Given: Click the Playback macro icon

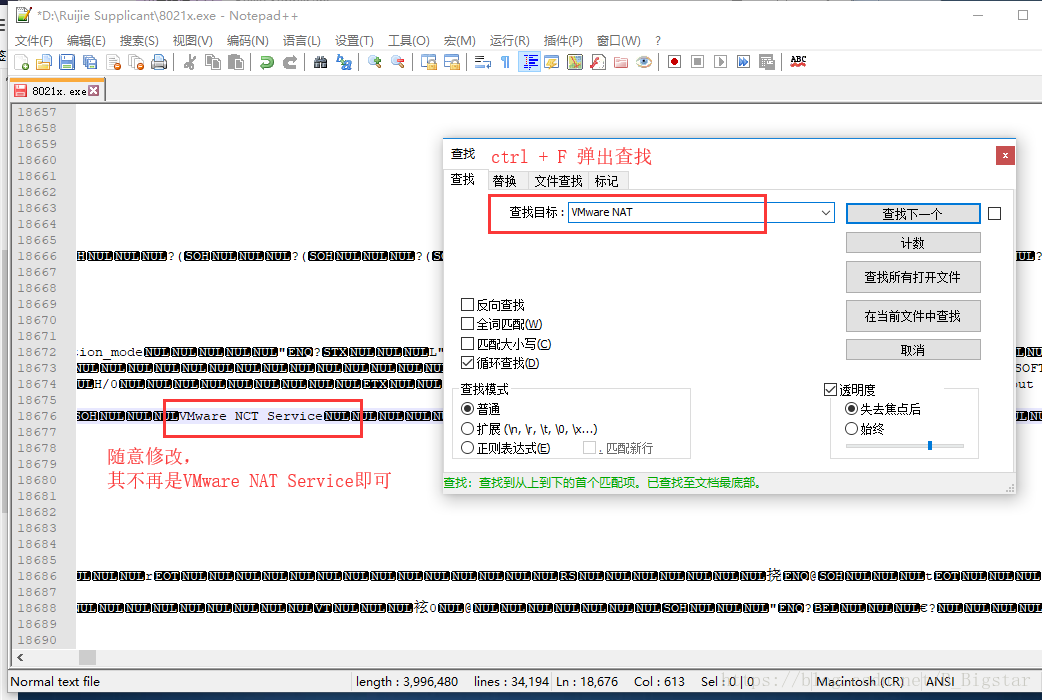Looking at the screenshot, I should click(720, 62).
